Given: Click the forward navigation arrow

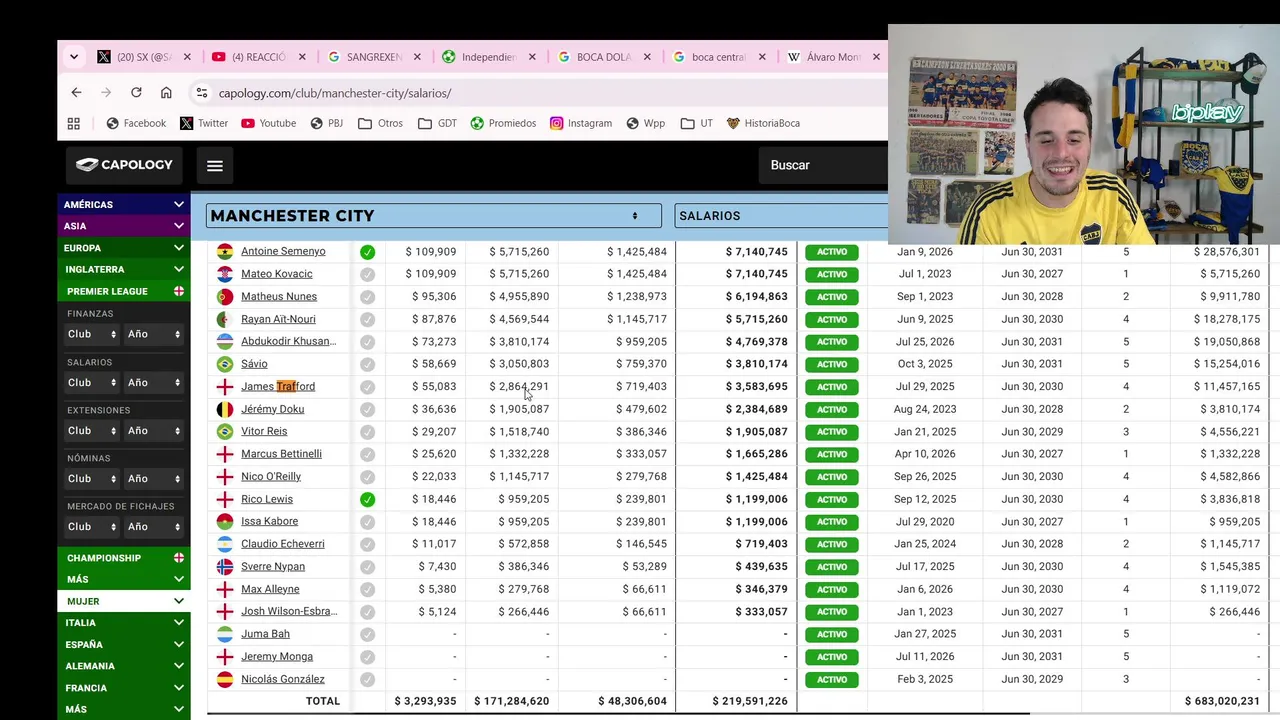Looking at the screenshot, I should click(x=106, y=93).
